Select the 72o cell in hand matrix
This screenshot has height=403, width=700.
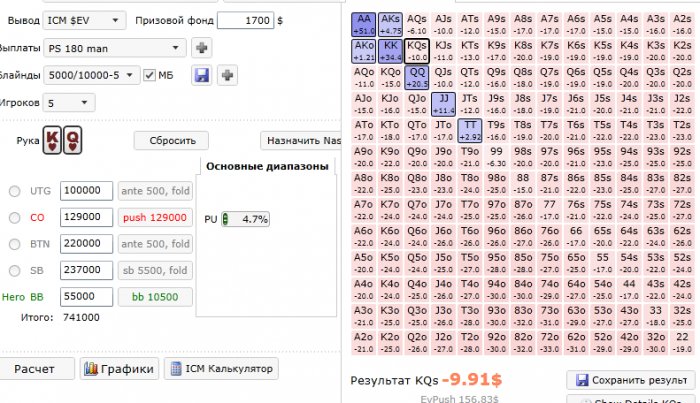(550, 342)
